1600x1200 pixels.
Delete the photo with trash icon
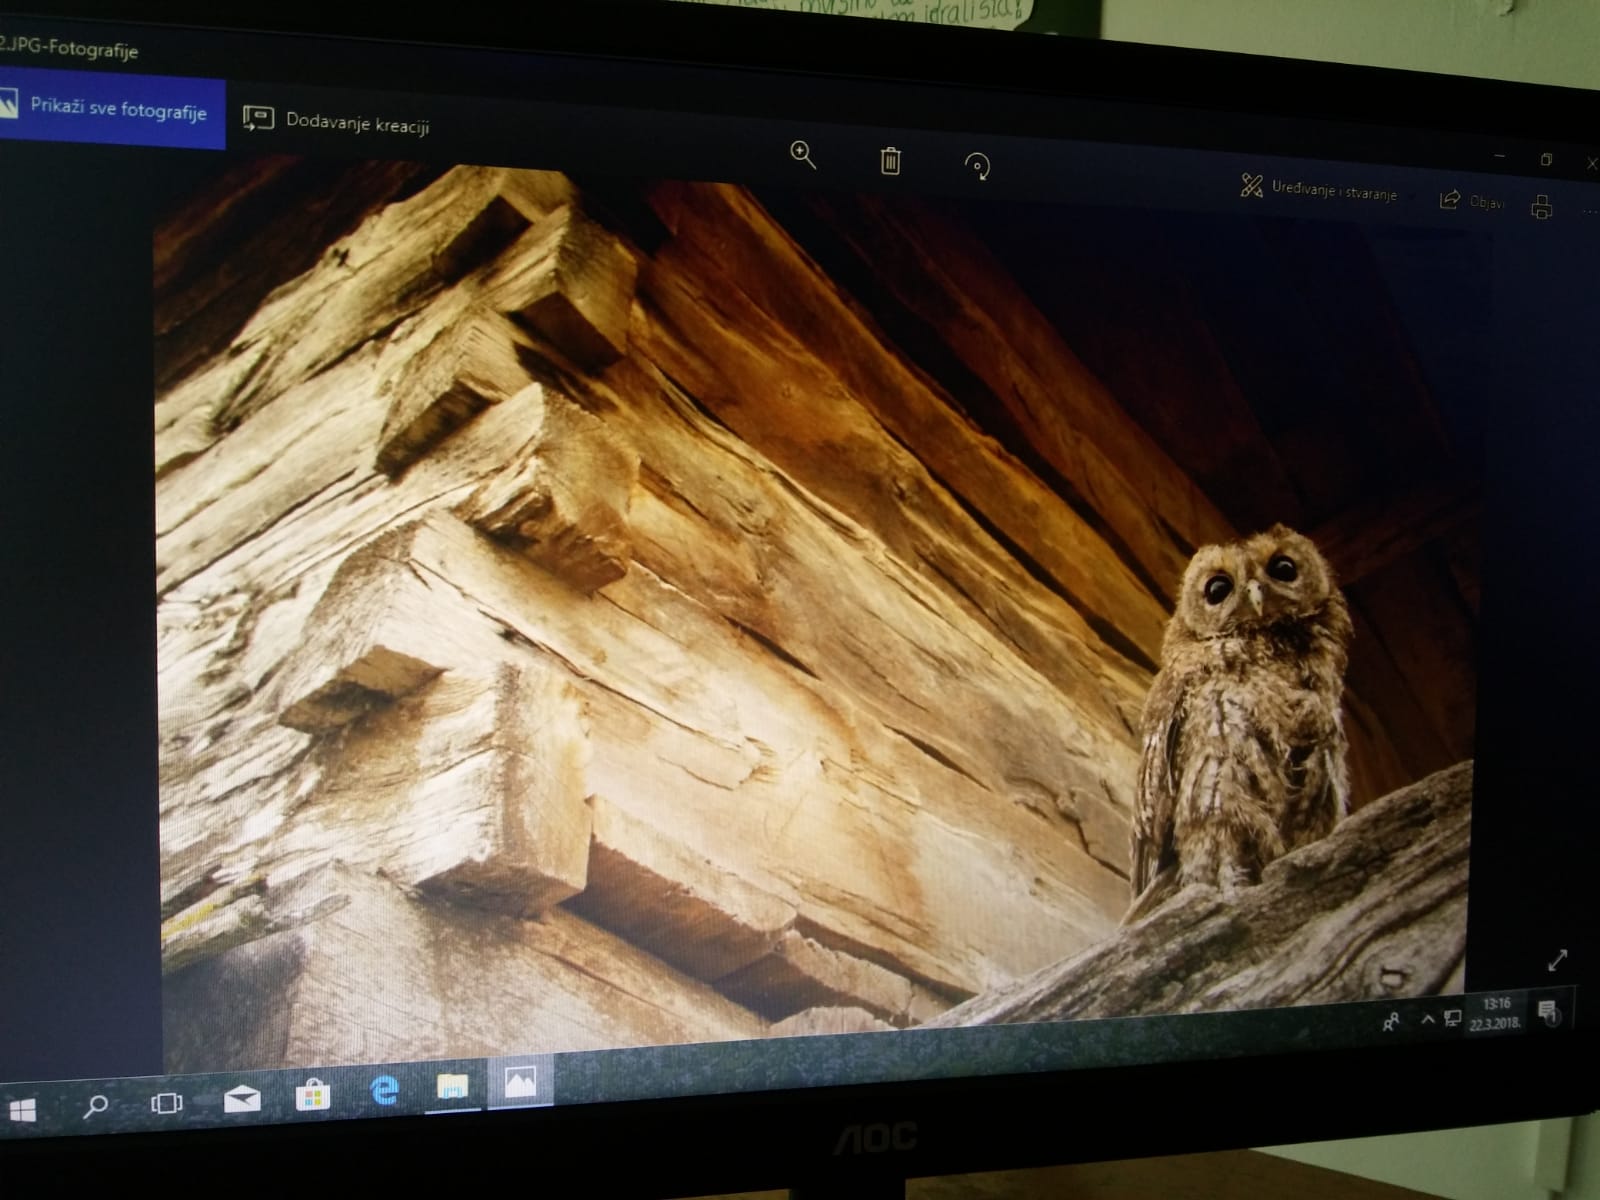tap(890, 160)
